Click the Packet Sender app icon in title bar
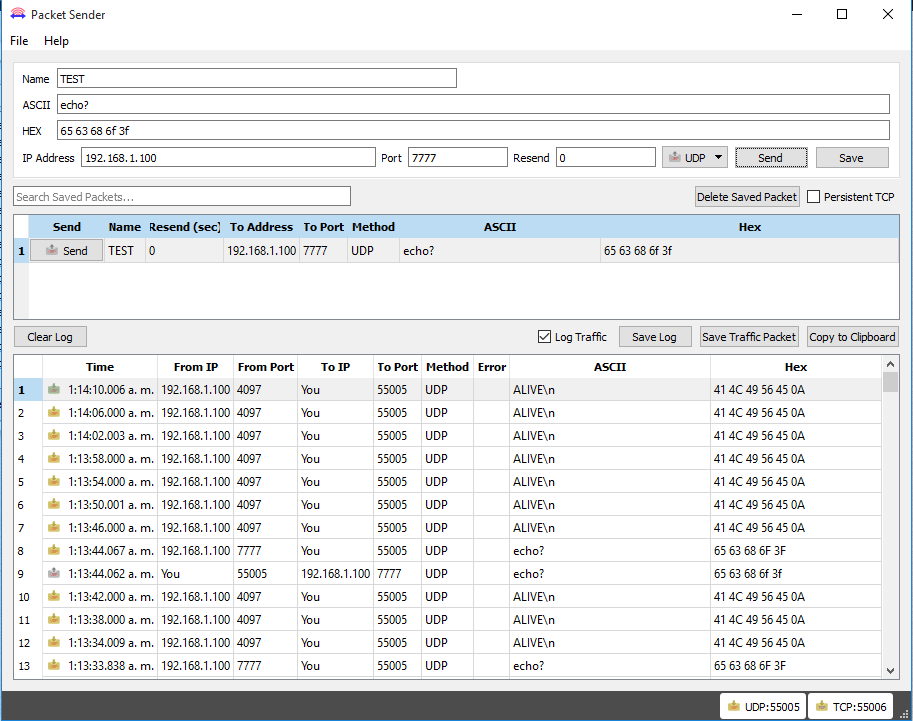Screen dimensions: 913x721 [17, 14]
